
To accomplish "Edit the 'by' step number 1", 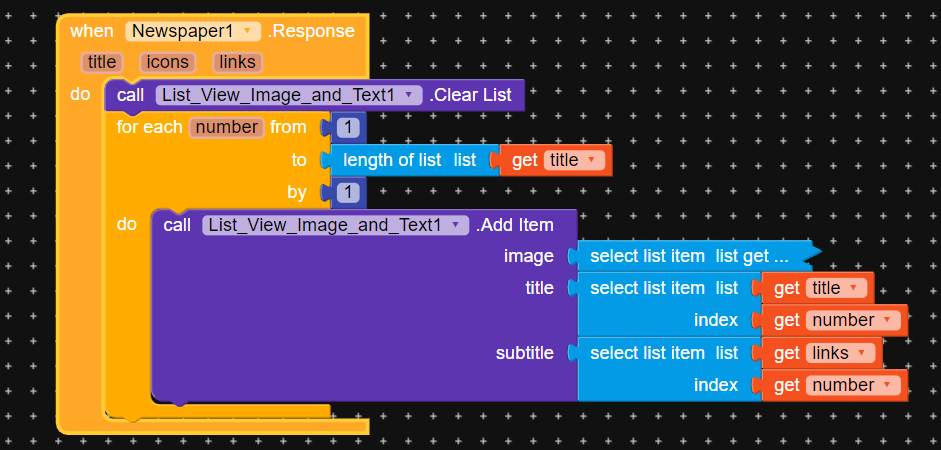I will 348,192.
